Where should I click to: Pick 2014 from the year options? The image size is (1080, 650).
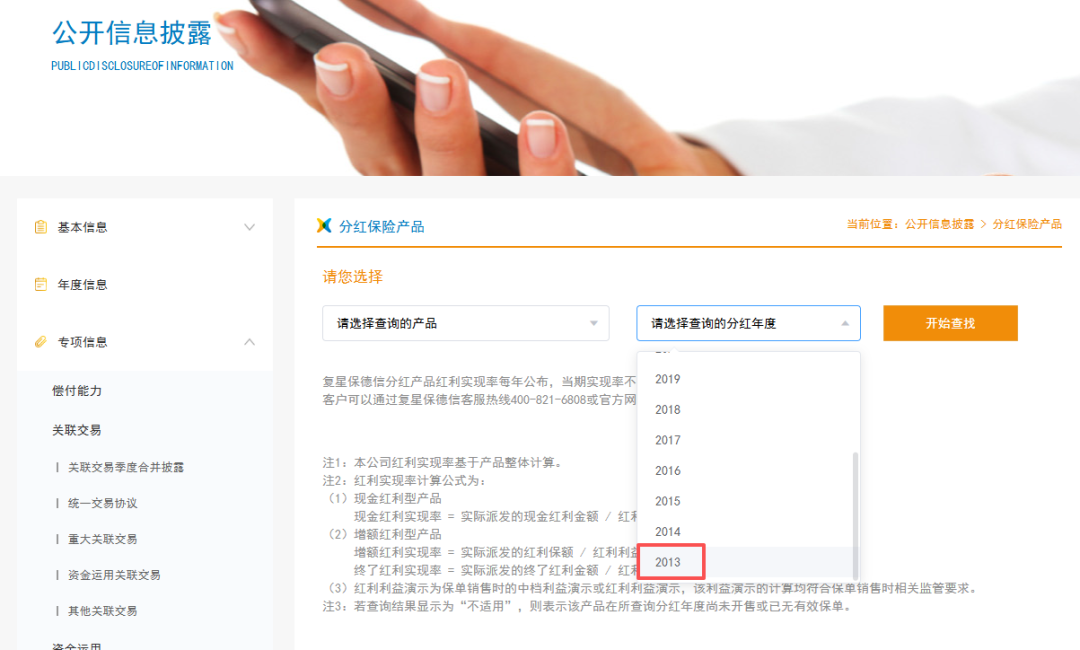tap(668, 532)
